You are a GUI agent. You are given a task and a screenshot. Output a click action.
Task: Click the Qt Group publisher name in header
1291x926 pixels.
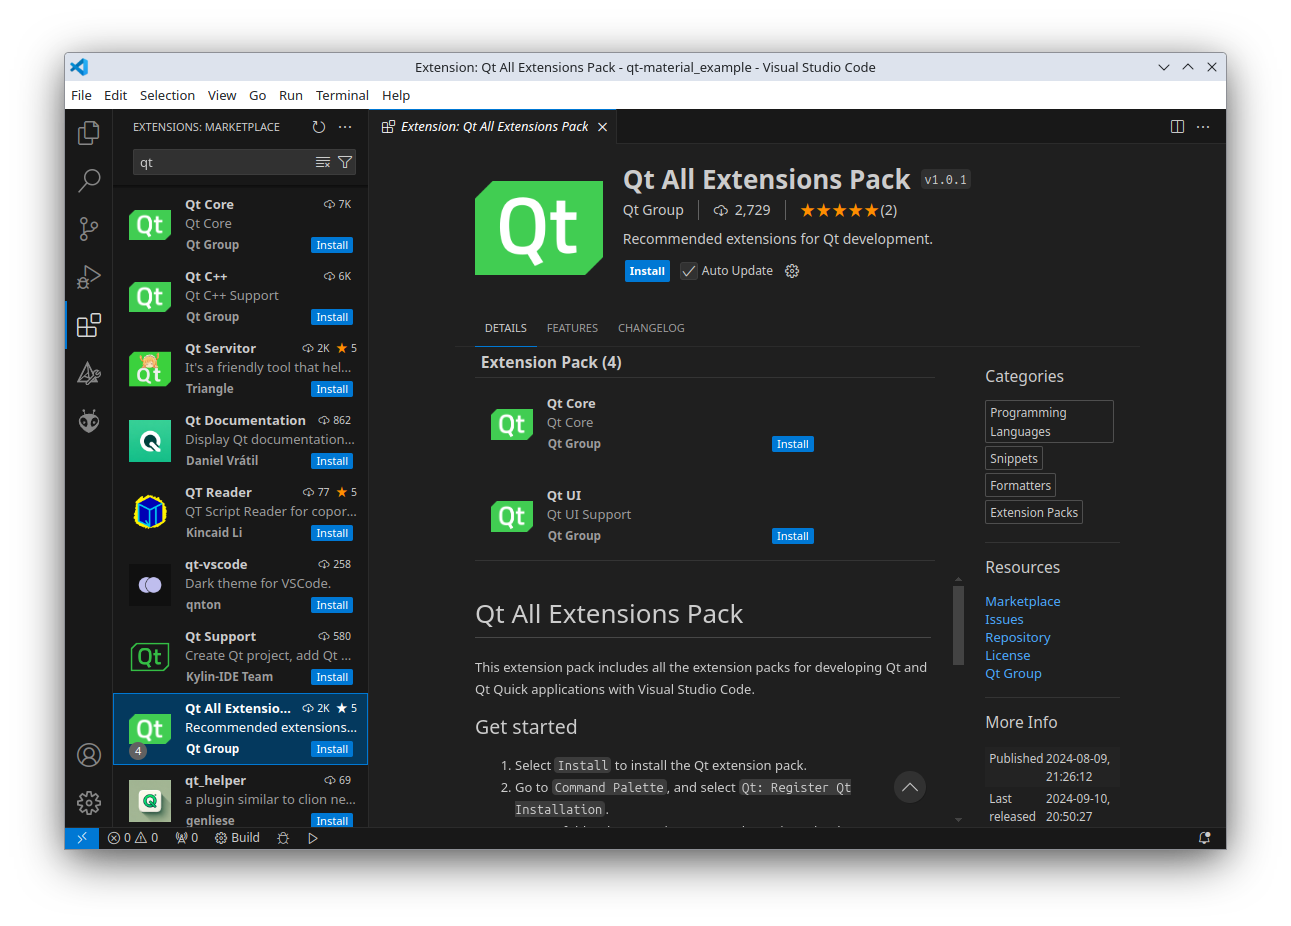coord(653,210)
